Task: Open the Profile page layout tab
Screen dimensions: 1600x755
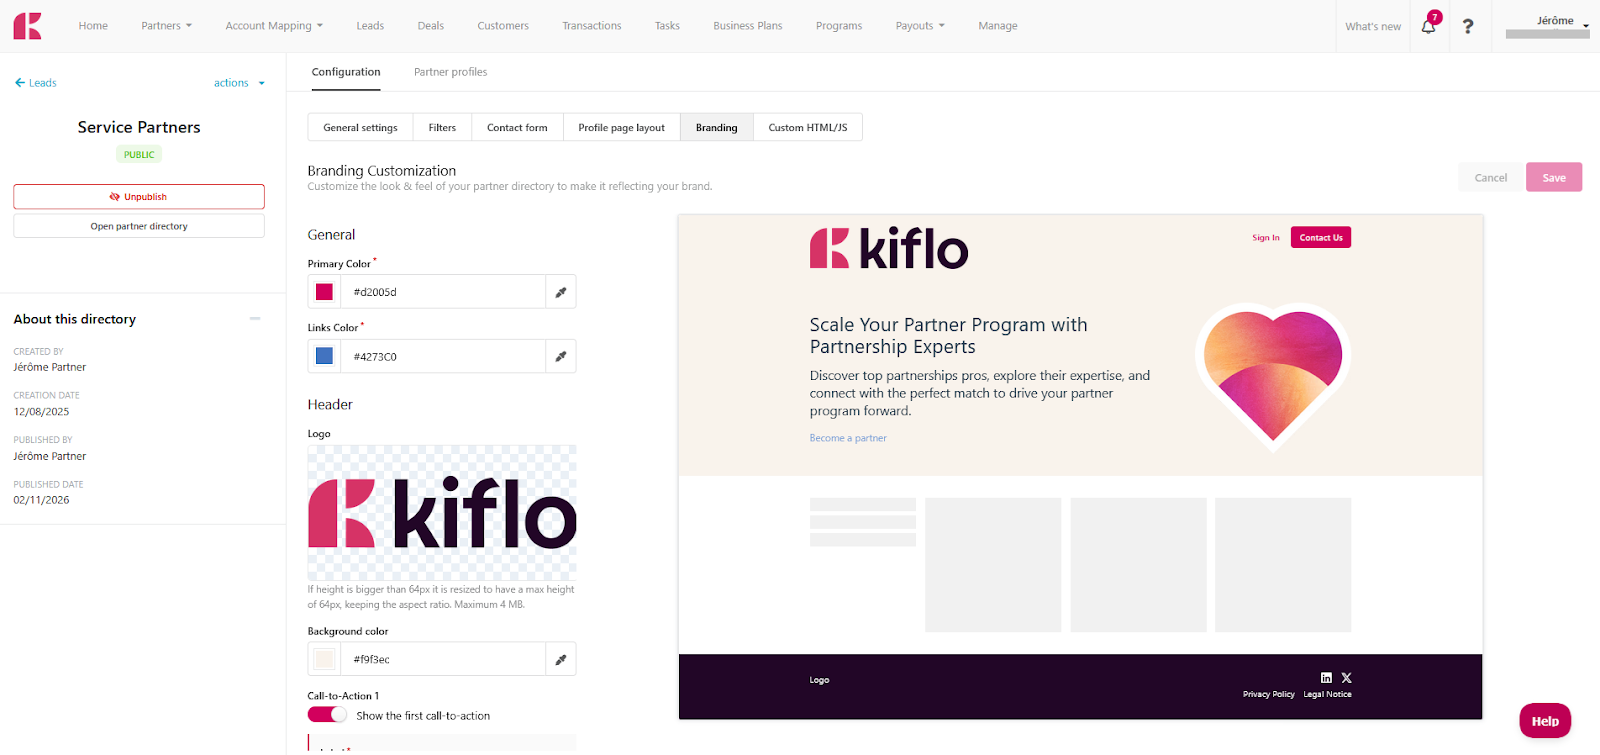Action: pyautogui.click(x=621, y=128)
